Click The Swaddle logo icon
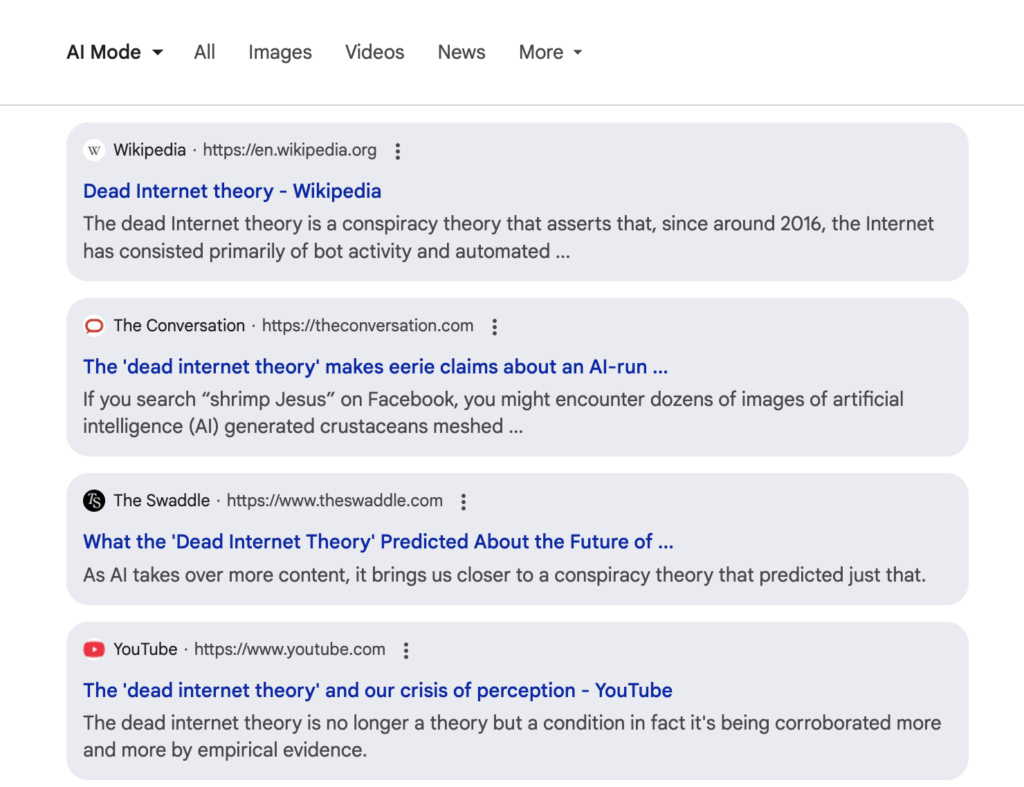This screenshot has height=787, width=1024. pyautogui.click(x=94, y=501)
